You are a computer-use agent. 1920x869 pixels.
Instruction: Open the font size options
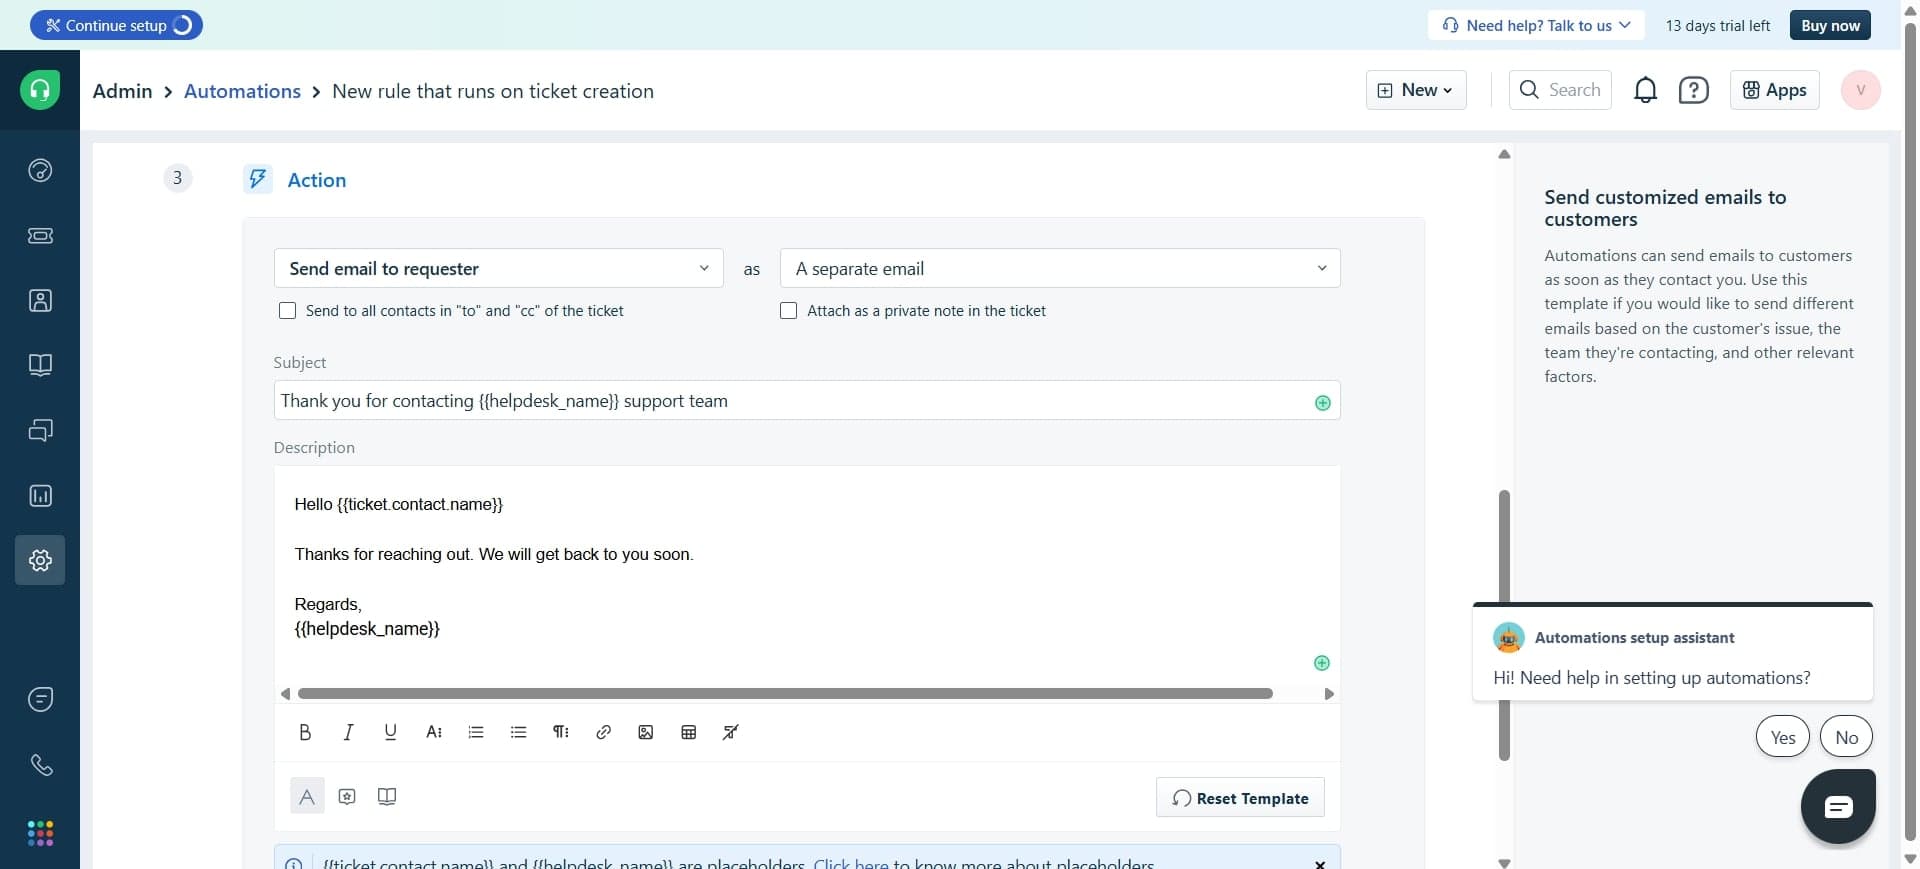tap(433, 732)
